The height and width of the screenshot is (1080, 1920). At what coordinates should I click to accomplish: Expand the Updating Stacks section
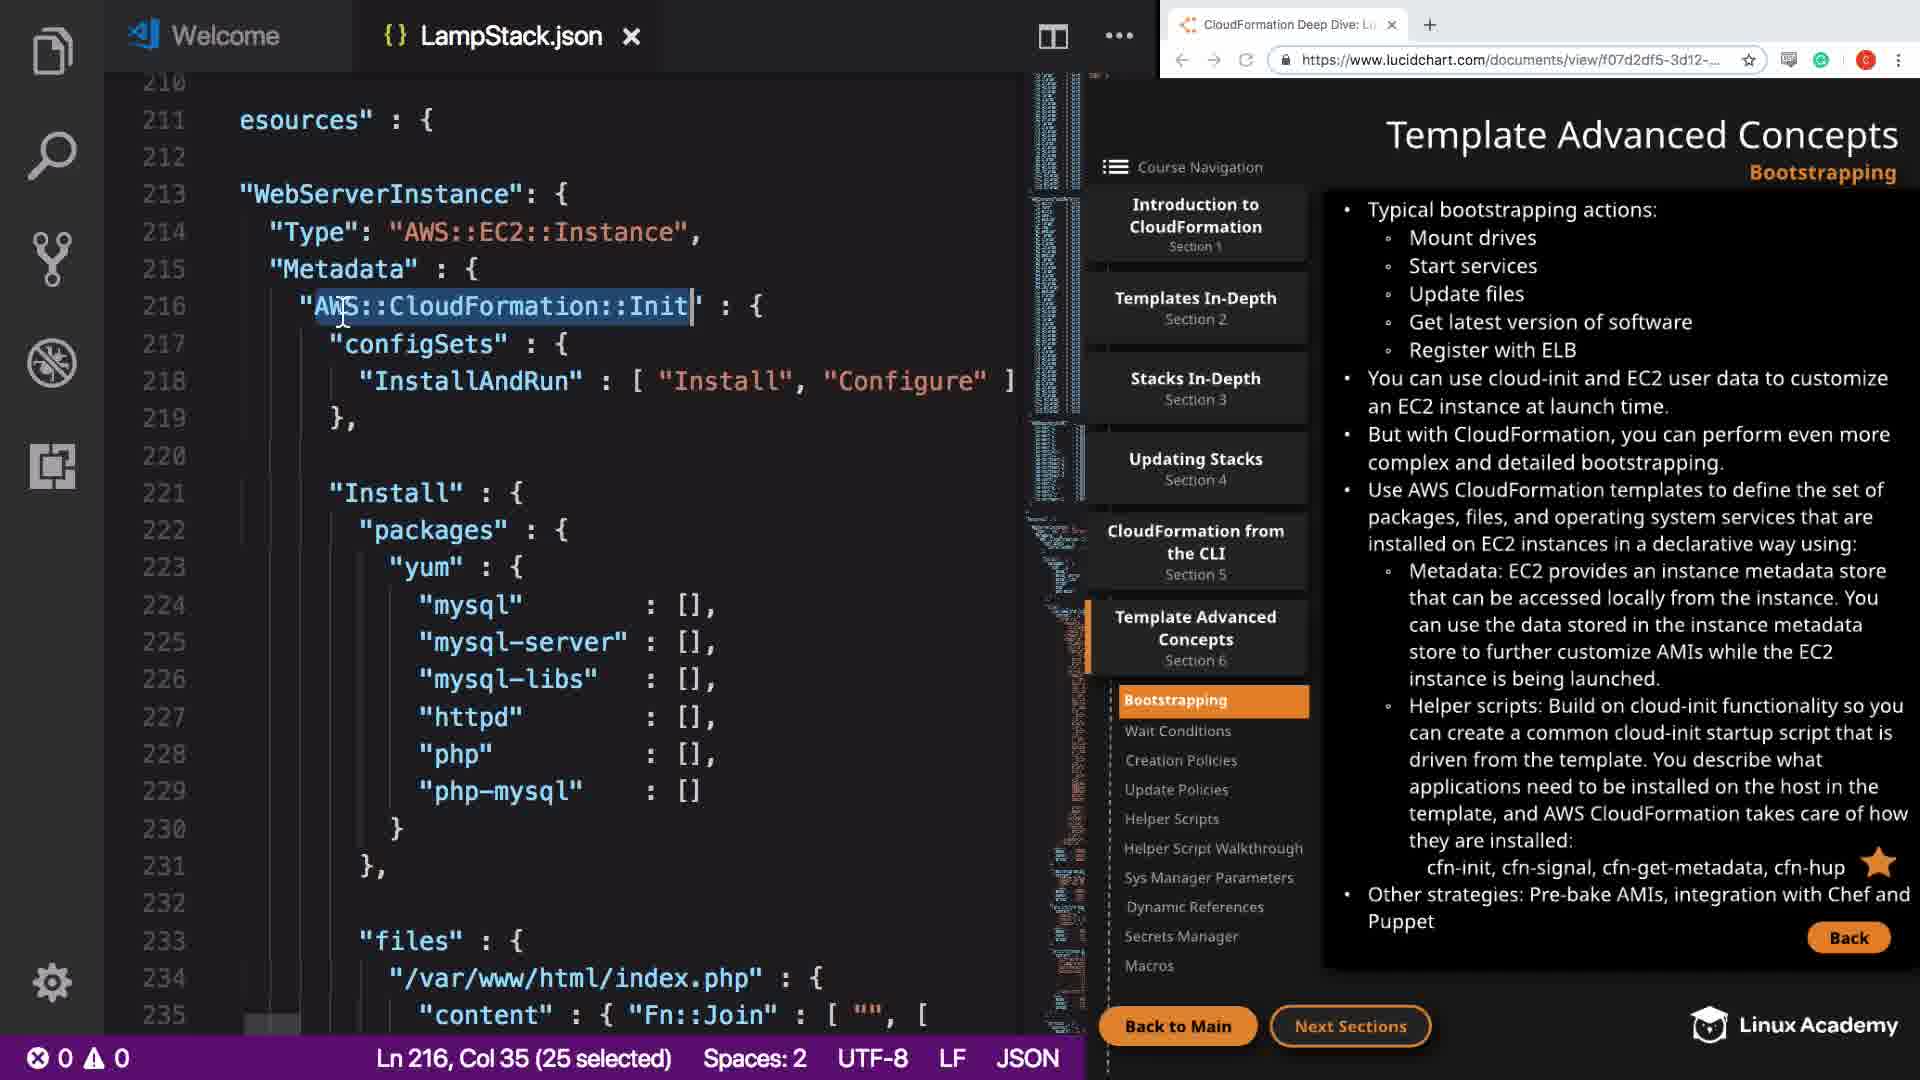[x=1195, y=468]
